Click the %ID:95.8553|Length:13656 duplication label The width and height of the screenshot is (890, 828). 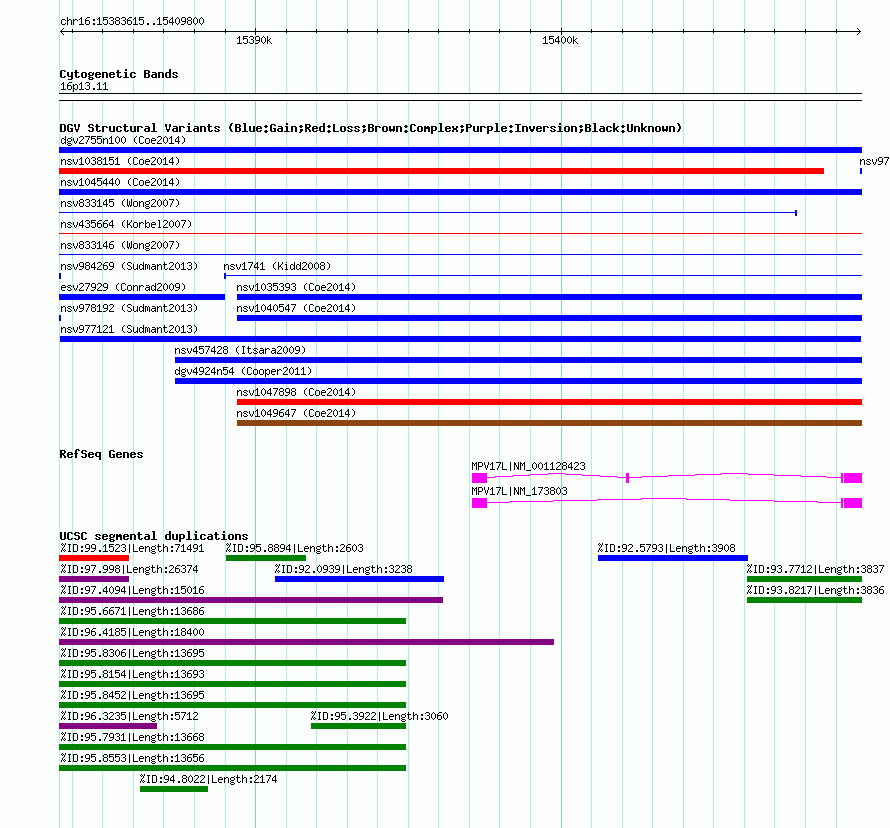132,758
